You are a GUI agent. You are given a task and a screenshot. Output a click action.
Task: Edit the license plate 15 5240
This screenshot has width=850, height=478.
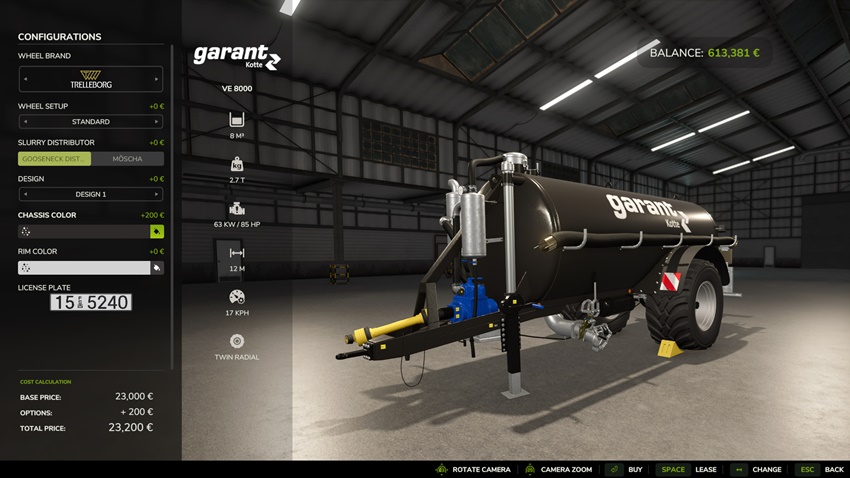pyautogui.click(x=91, y=302)
